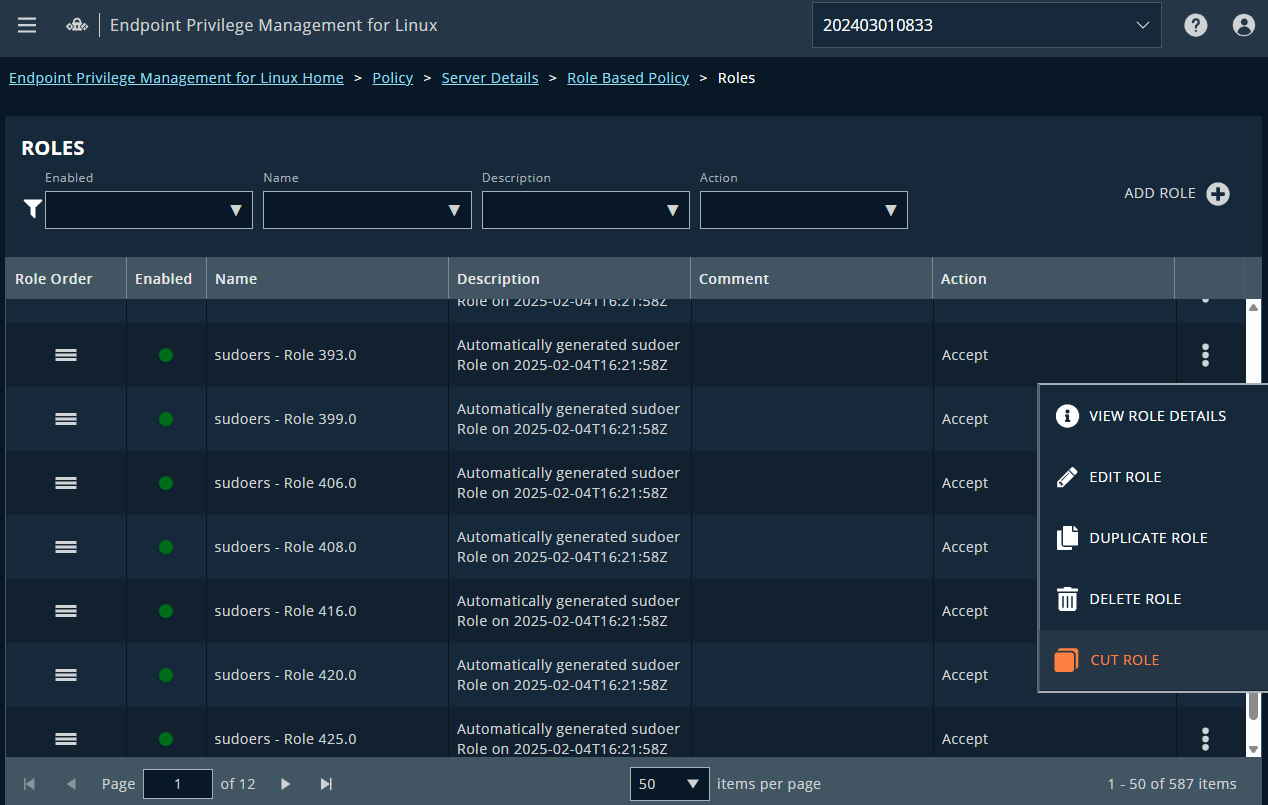Go to previous page of roles
Screen dimensions: 1268x805
(x=71, y=784)
